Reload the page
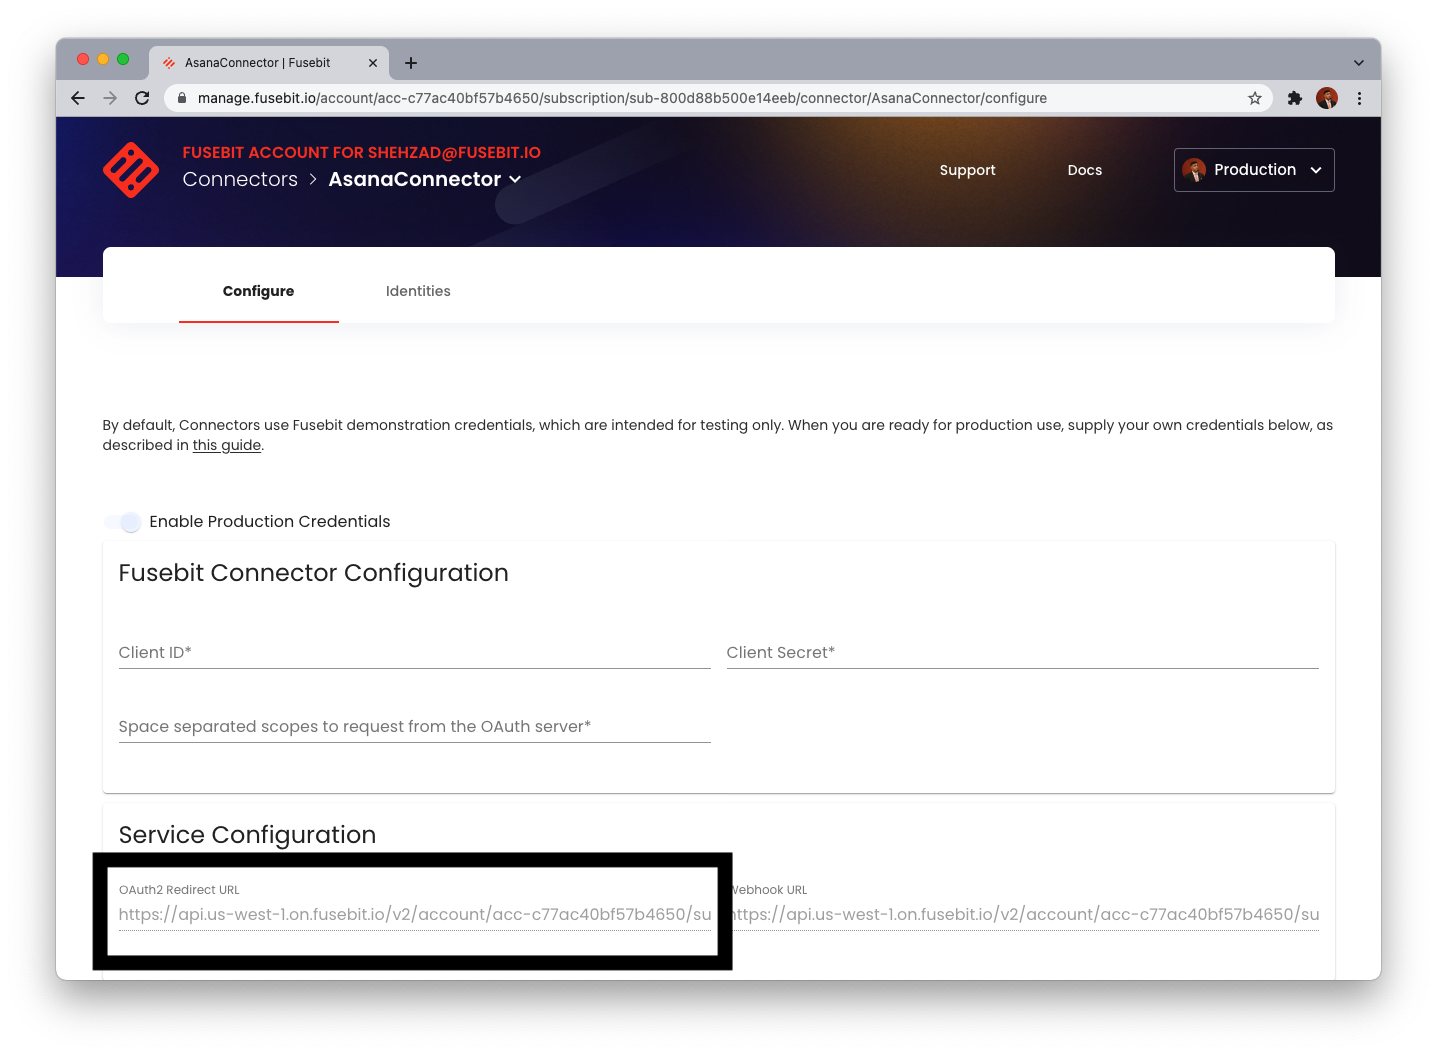The image size is (1437, 1054). (142, 98)
